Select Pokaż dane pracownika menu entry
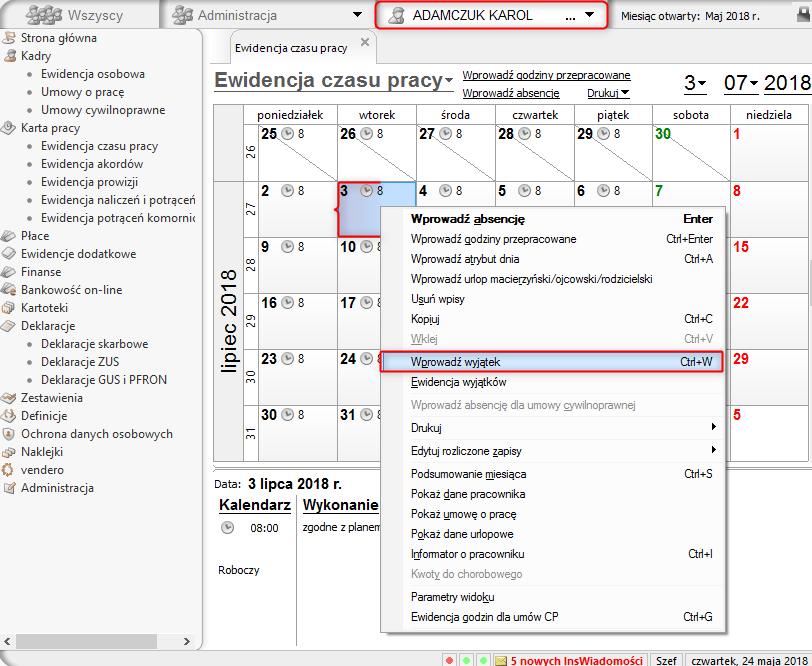812x666 pixels. tap(552, 494)
